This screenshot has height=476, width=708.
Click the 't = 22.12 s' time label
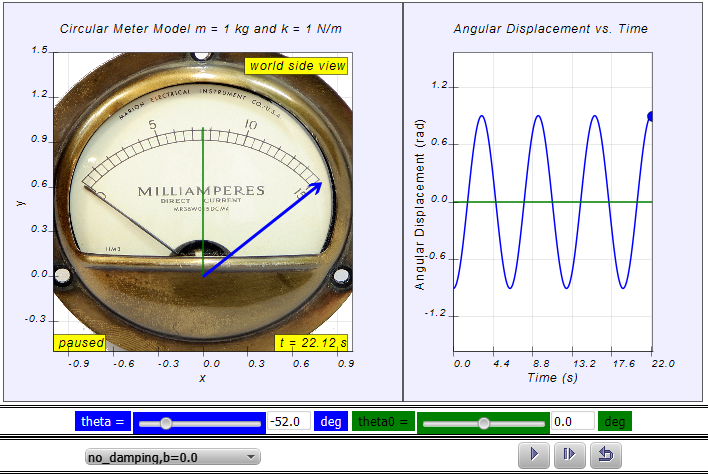(x=312, y=343)
